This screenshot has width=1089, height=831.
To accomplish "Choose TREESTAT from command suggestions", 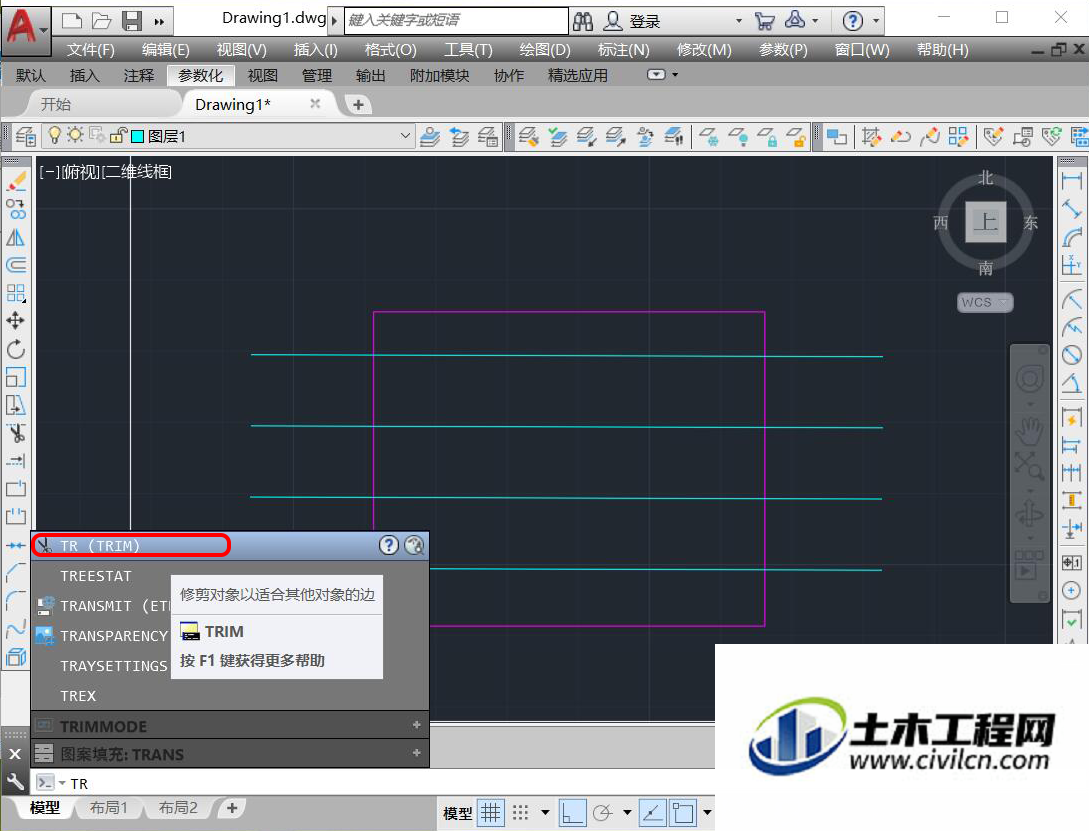I will [x=96, y=576].
